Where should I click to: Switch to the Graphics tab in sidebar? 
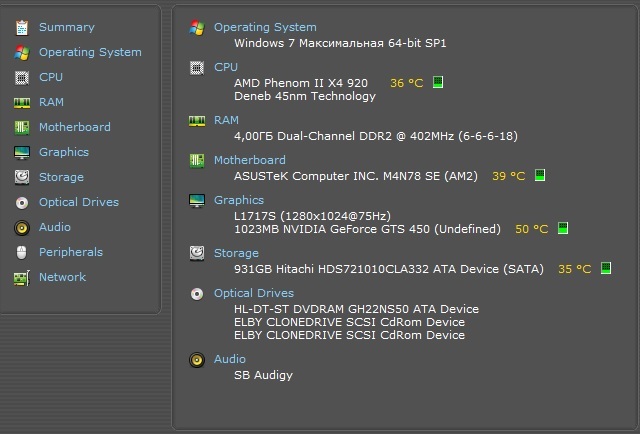tap(63, 152)
